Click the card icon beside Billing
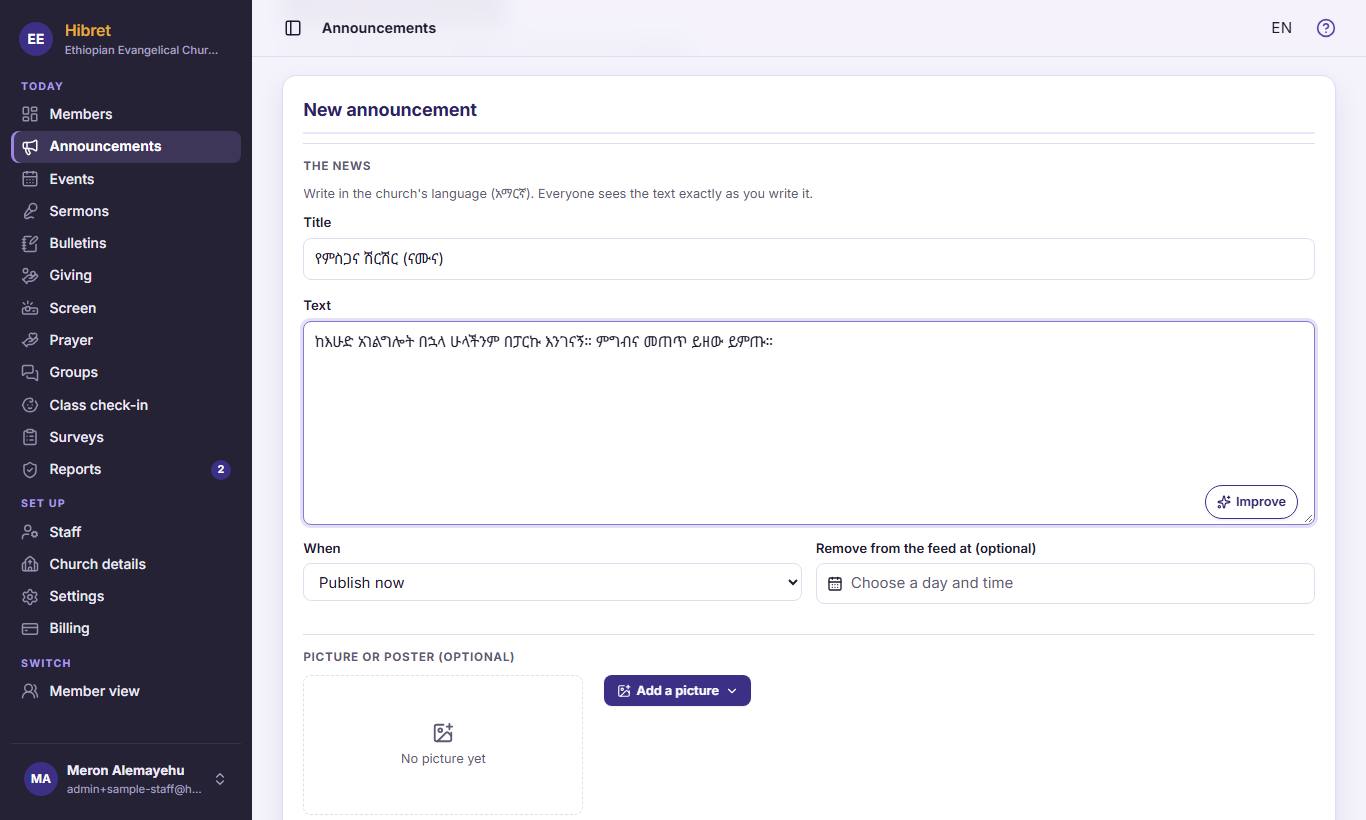This screenshot has height=820, width=1366. (30, 628)
